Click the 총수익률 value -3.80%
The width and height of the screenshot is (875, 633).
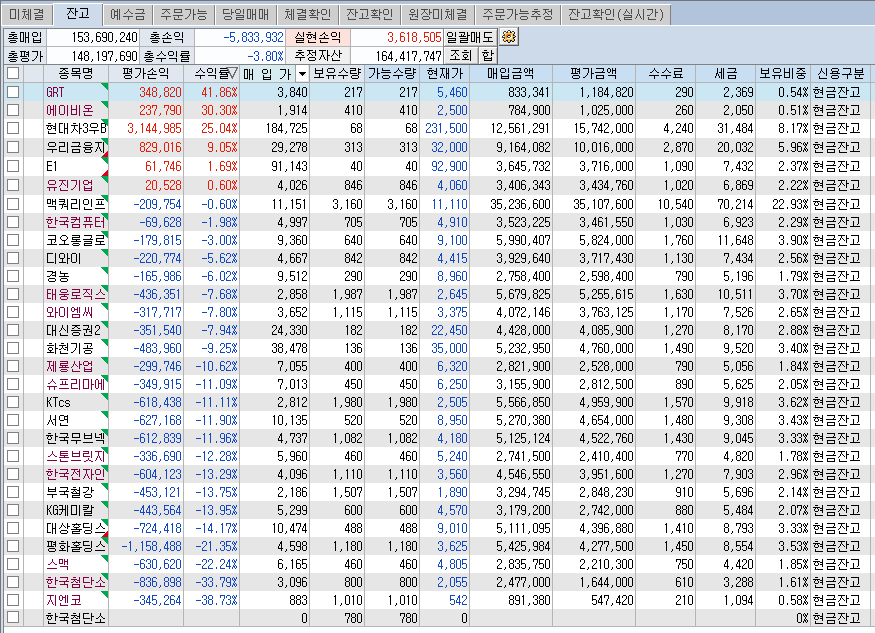[x=240, y=55]
